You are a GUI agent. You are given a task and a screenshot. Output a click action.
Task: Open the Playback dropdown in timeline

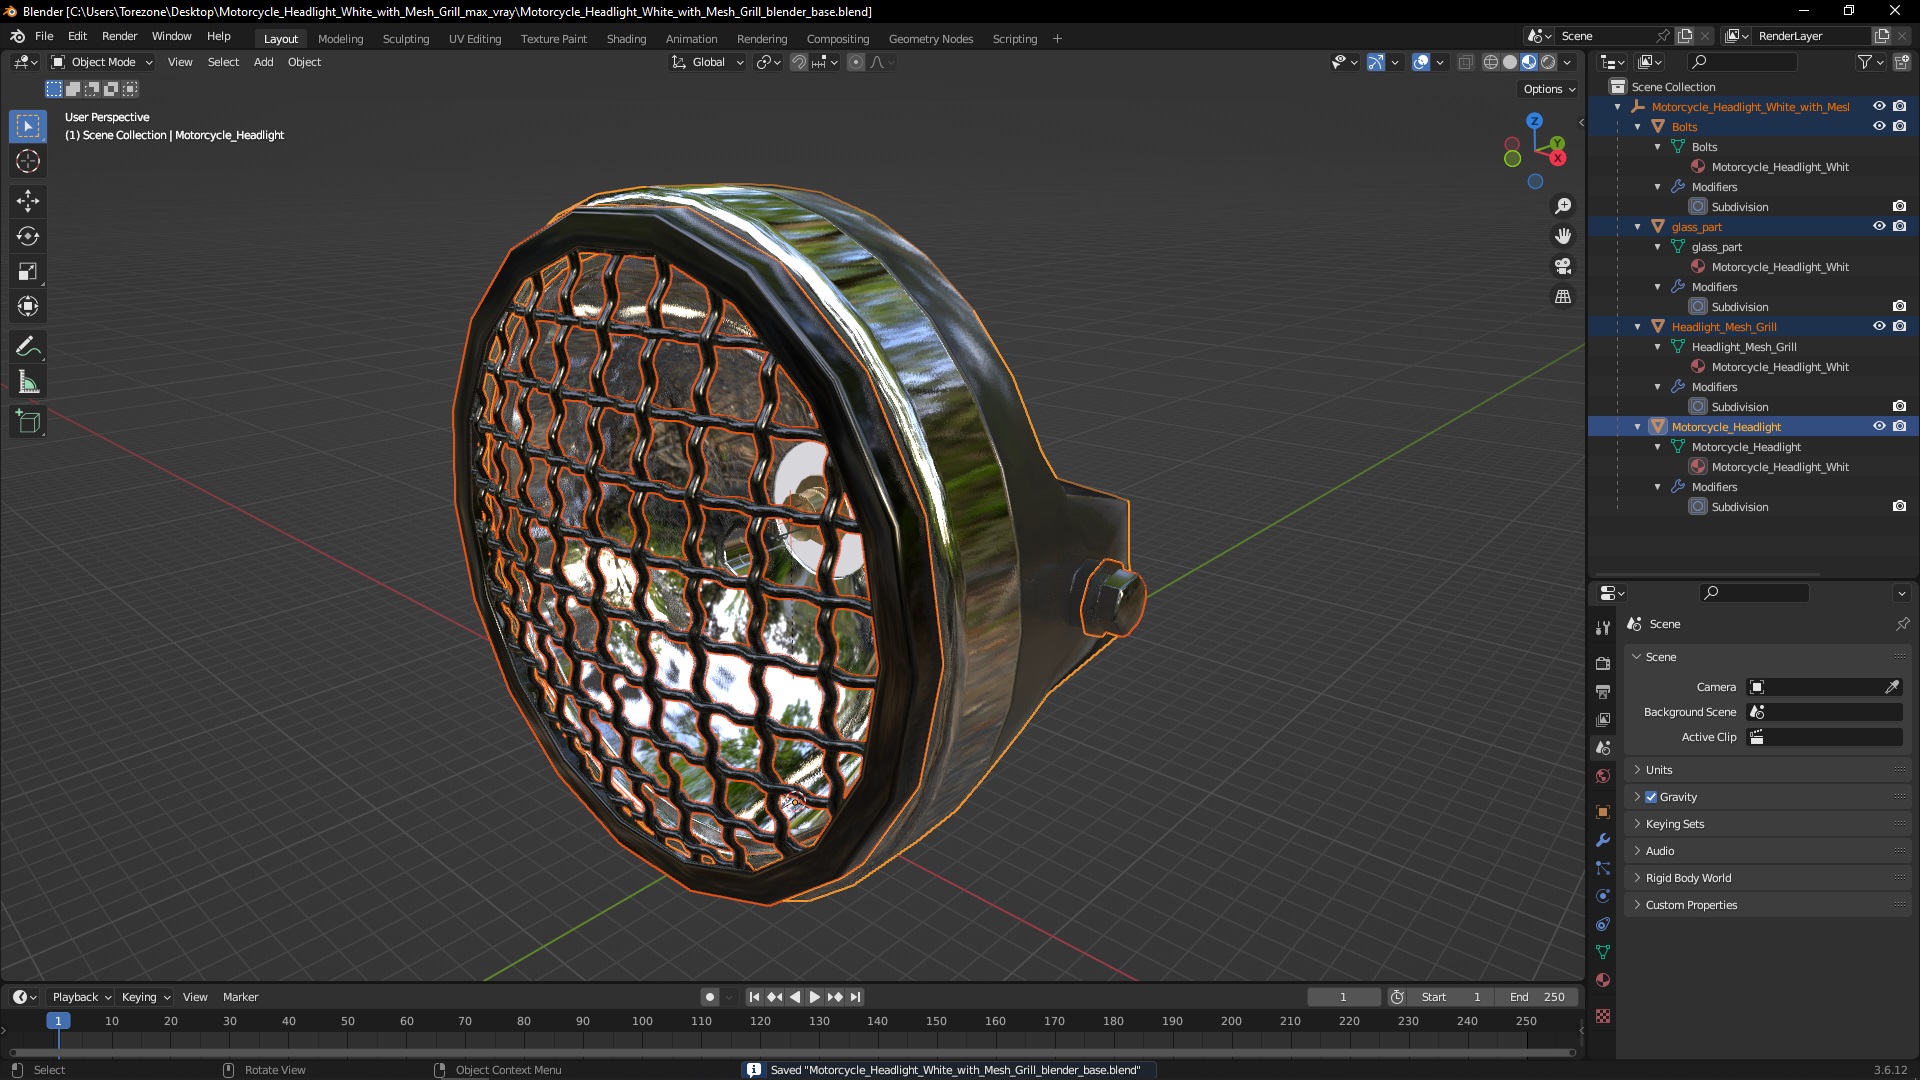[81, 997]
